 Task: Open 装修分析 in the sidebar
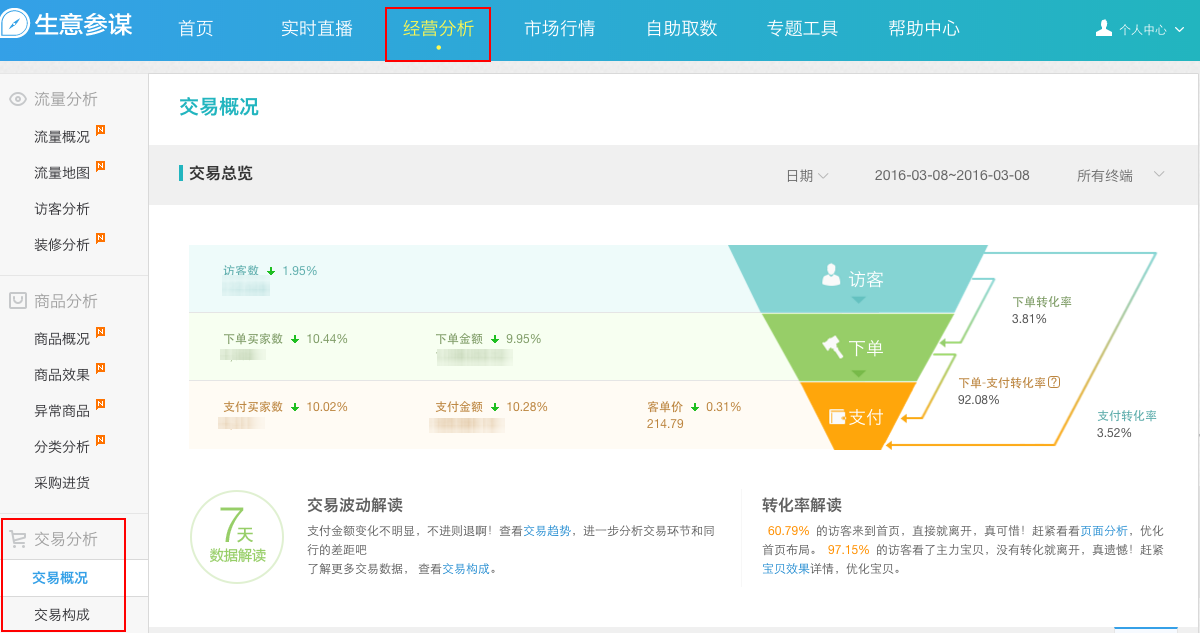[x=62, y=245]
